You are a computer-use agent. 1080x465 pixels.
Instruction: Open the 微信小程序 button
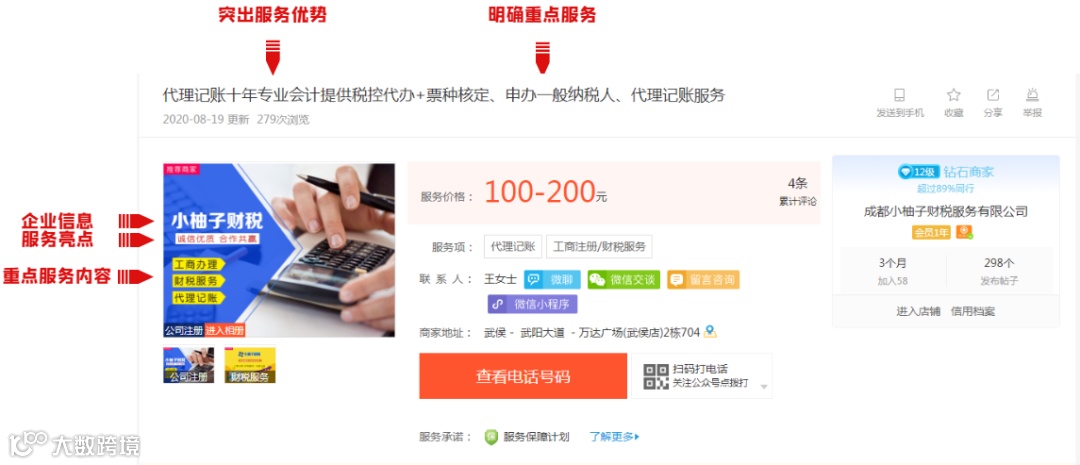pos(532,304)
